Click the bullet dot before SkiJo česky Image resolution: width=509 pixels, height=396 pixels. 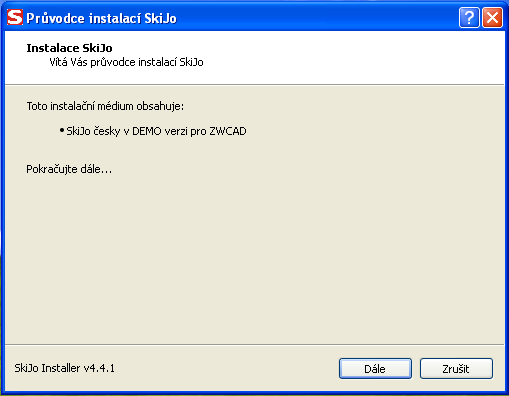click(x=62, y=130)
